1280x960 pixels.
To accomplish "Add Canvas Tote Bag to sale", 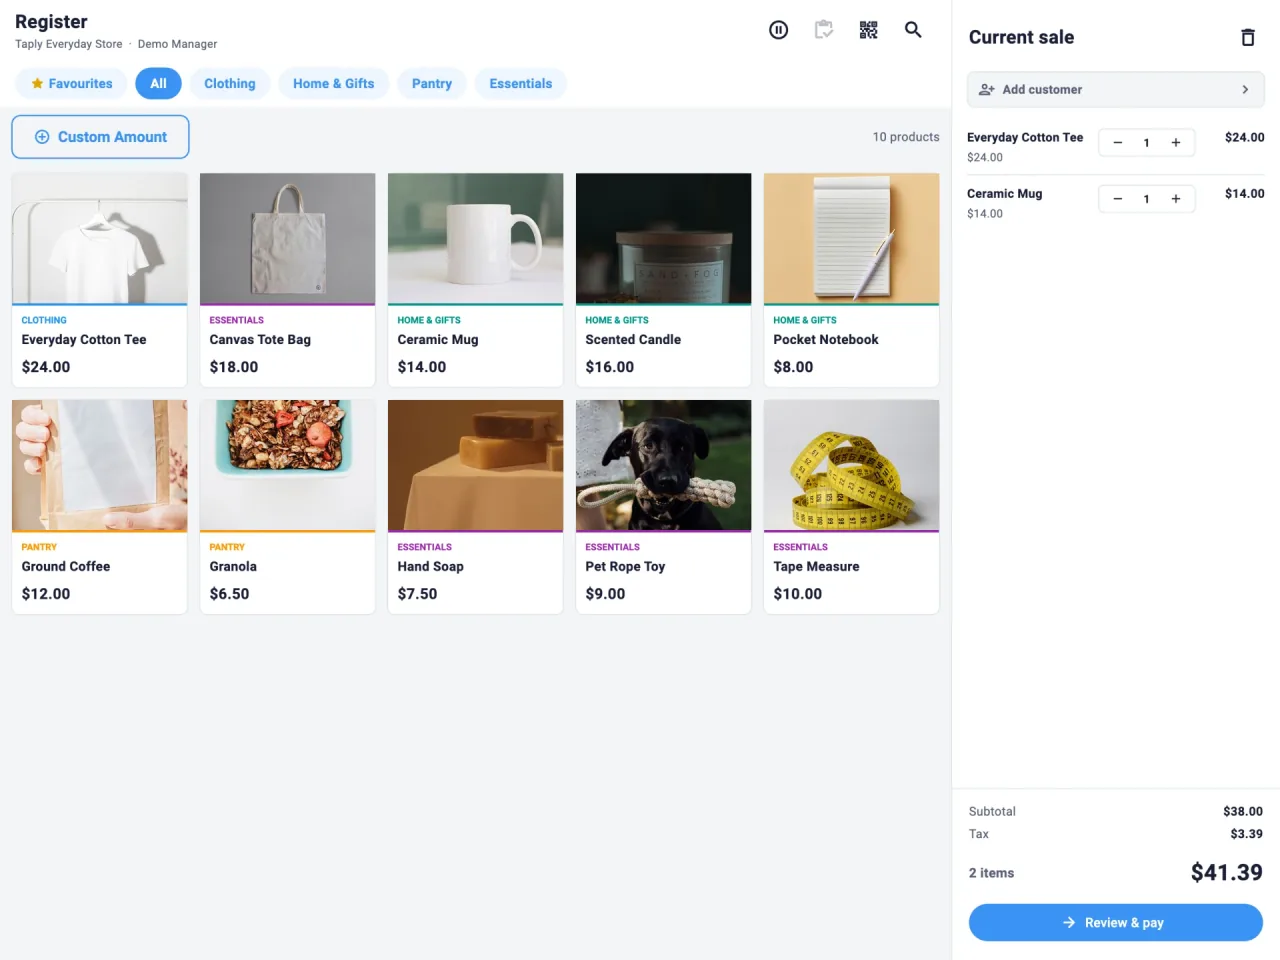I will pyautogui.click(x=288, y=280).
